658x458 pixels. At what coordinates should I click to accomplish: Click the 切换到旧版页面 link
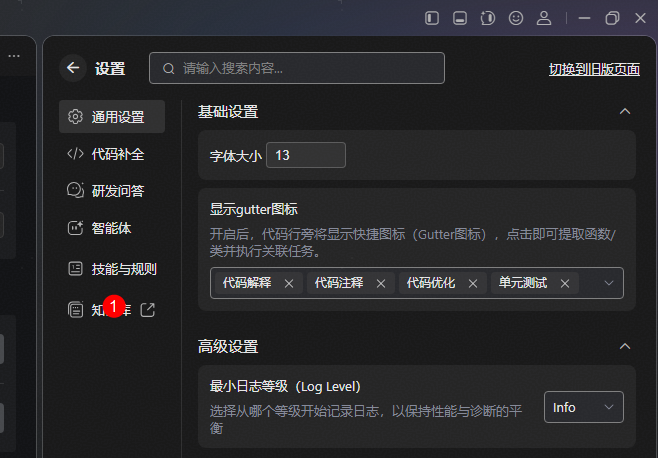594,69
